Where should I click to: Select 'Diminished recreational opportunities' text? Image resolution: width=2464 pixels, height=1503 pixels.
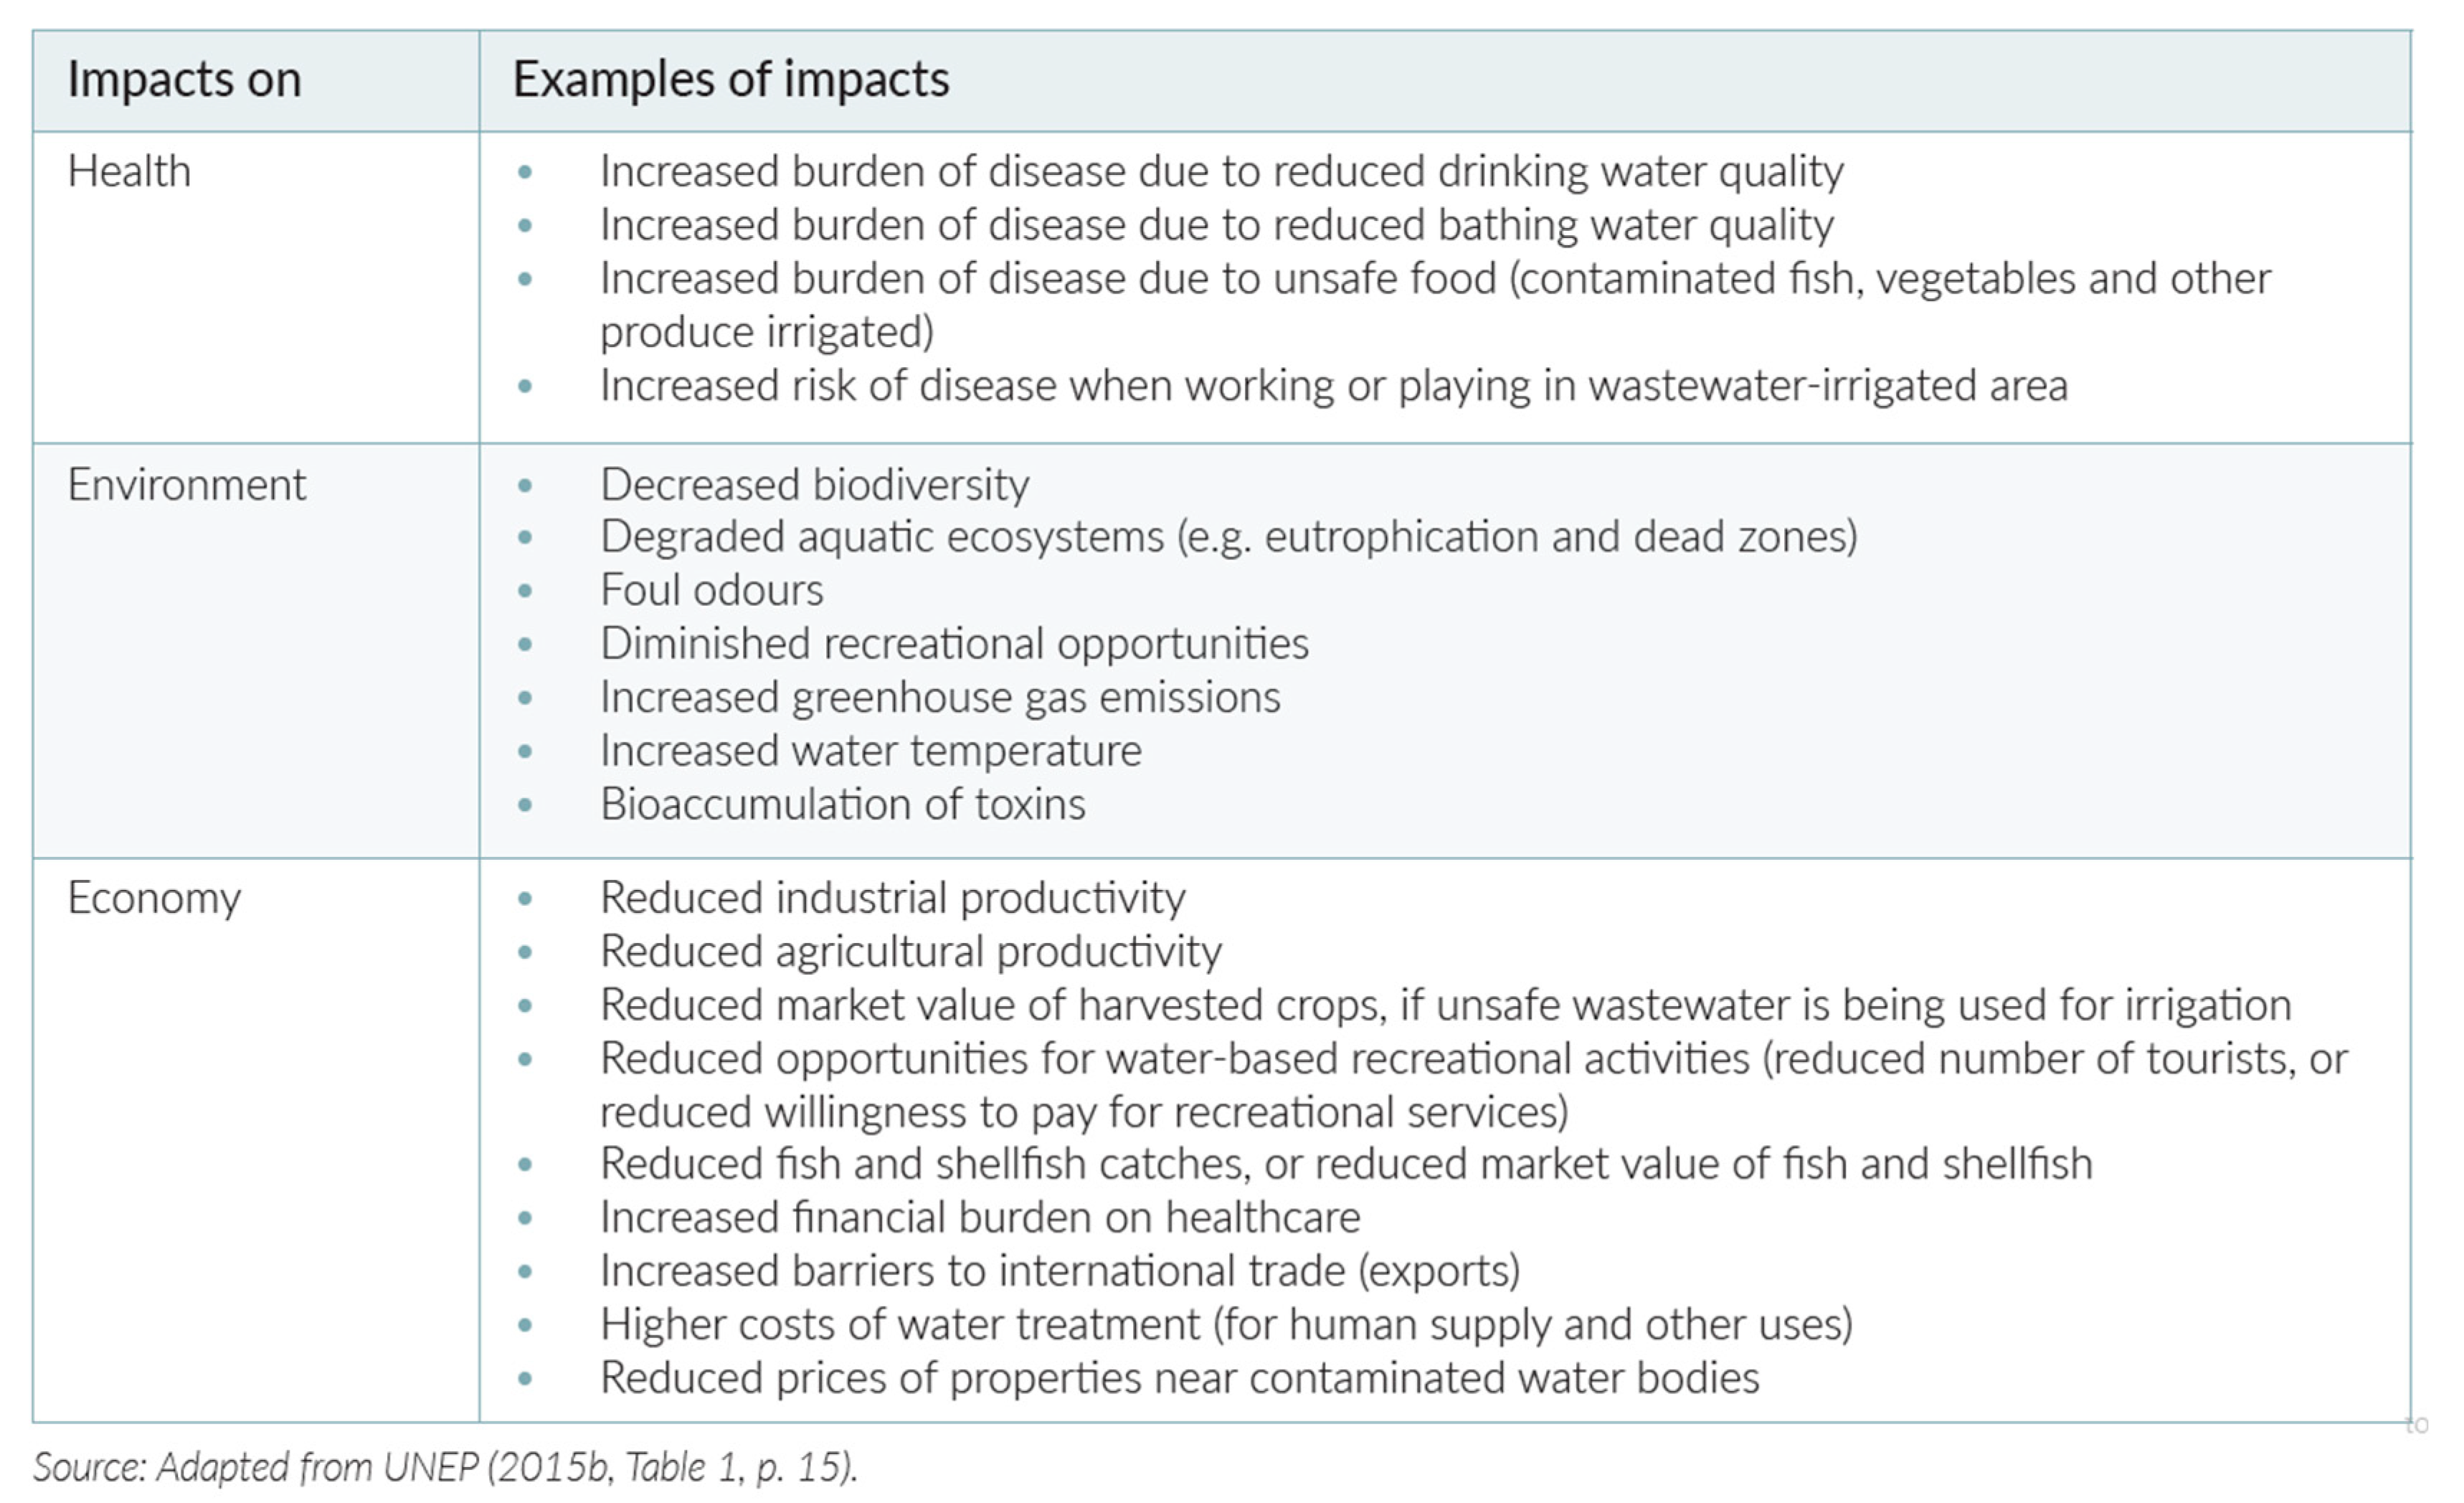click(954, 644)
